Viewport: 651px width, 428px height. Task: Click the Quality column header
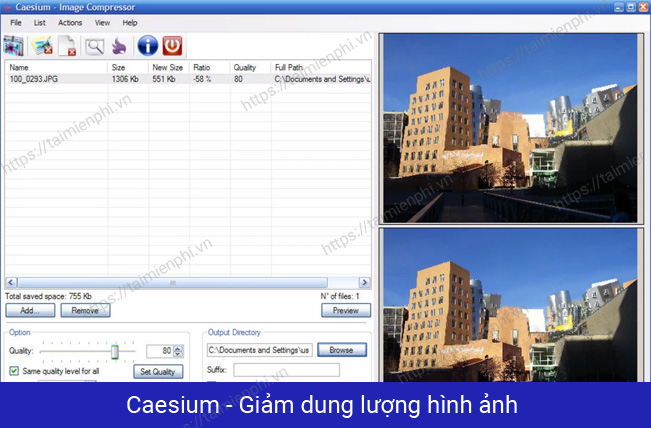(250, 67)
